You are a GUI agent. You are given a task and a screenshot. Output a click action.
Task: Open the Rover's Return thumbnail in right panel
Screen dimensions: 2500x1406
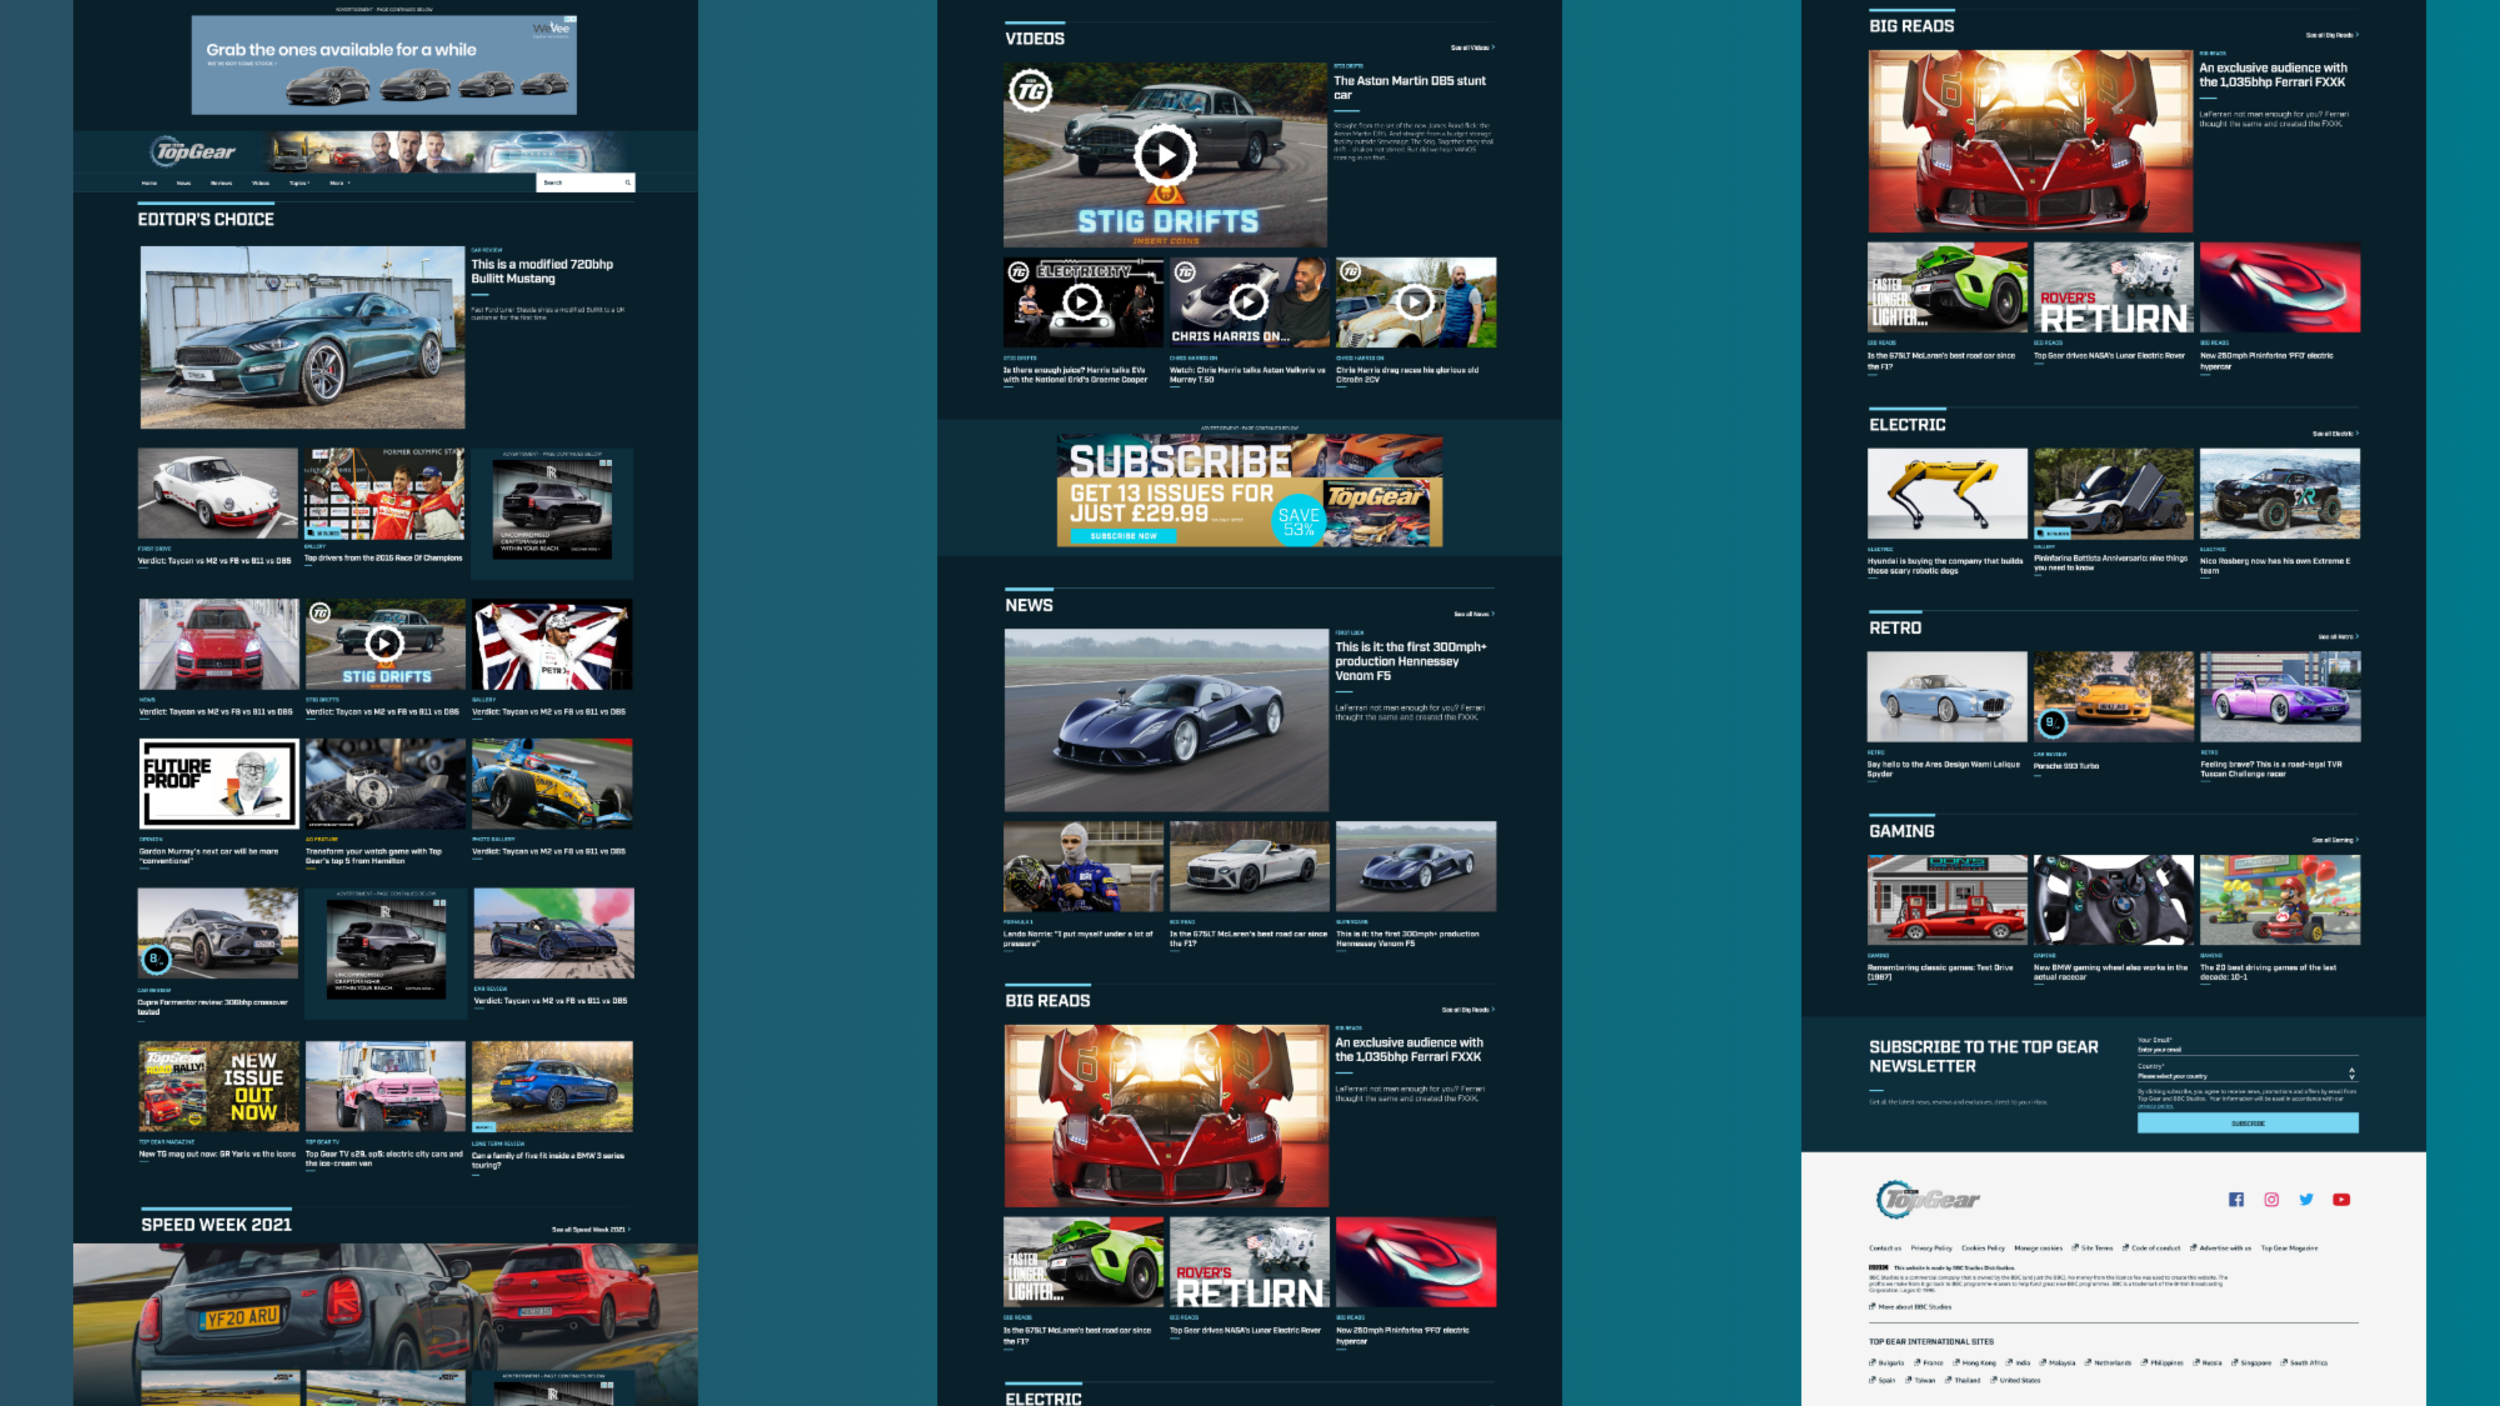(x=2113, y=287)
